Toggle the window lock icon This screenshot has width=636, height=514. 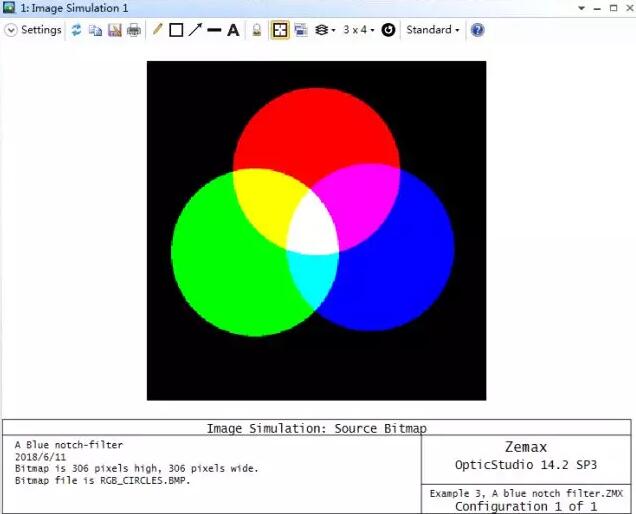tap(256, 30)
